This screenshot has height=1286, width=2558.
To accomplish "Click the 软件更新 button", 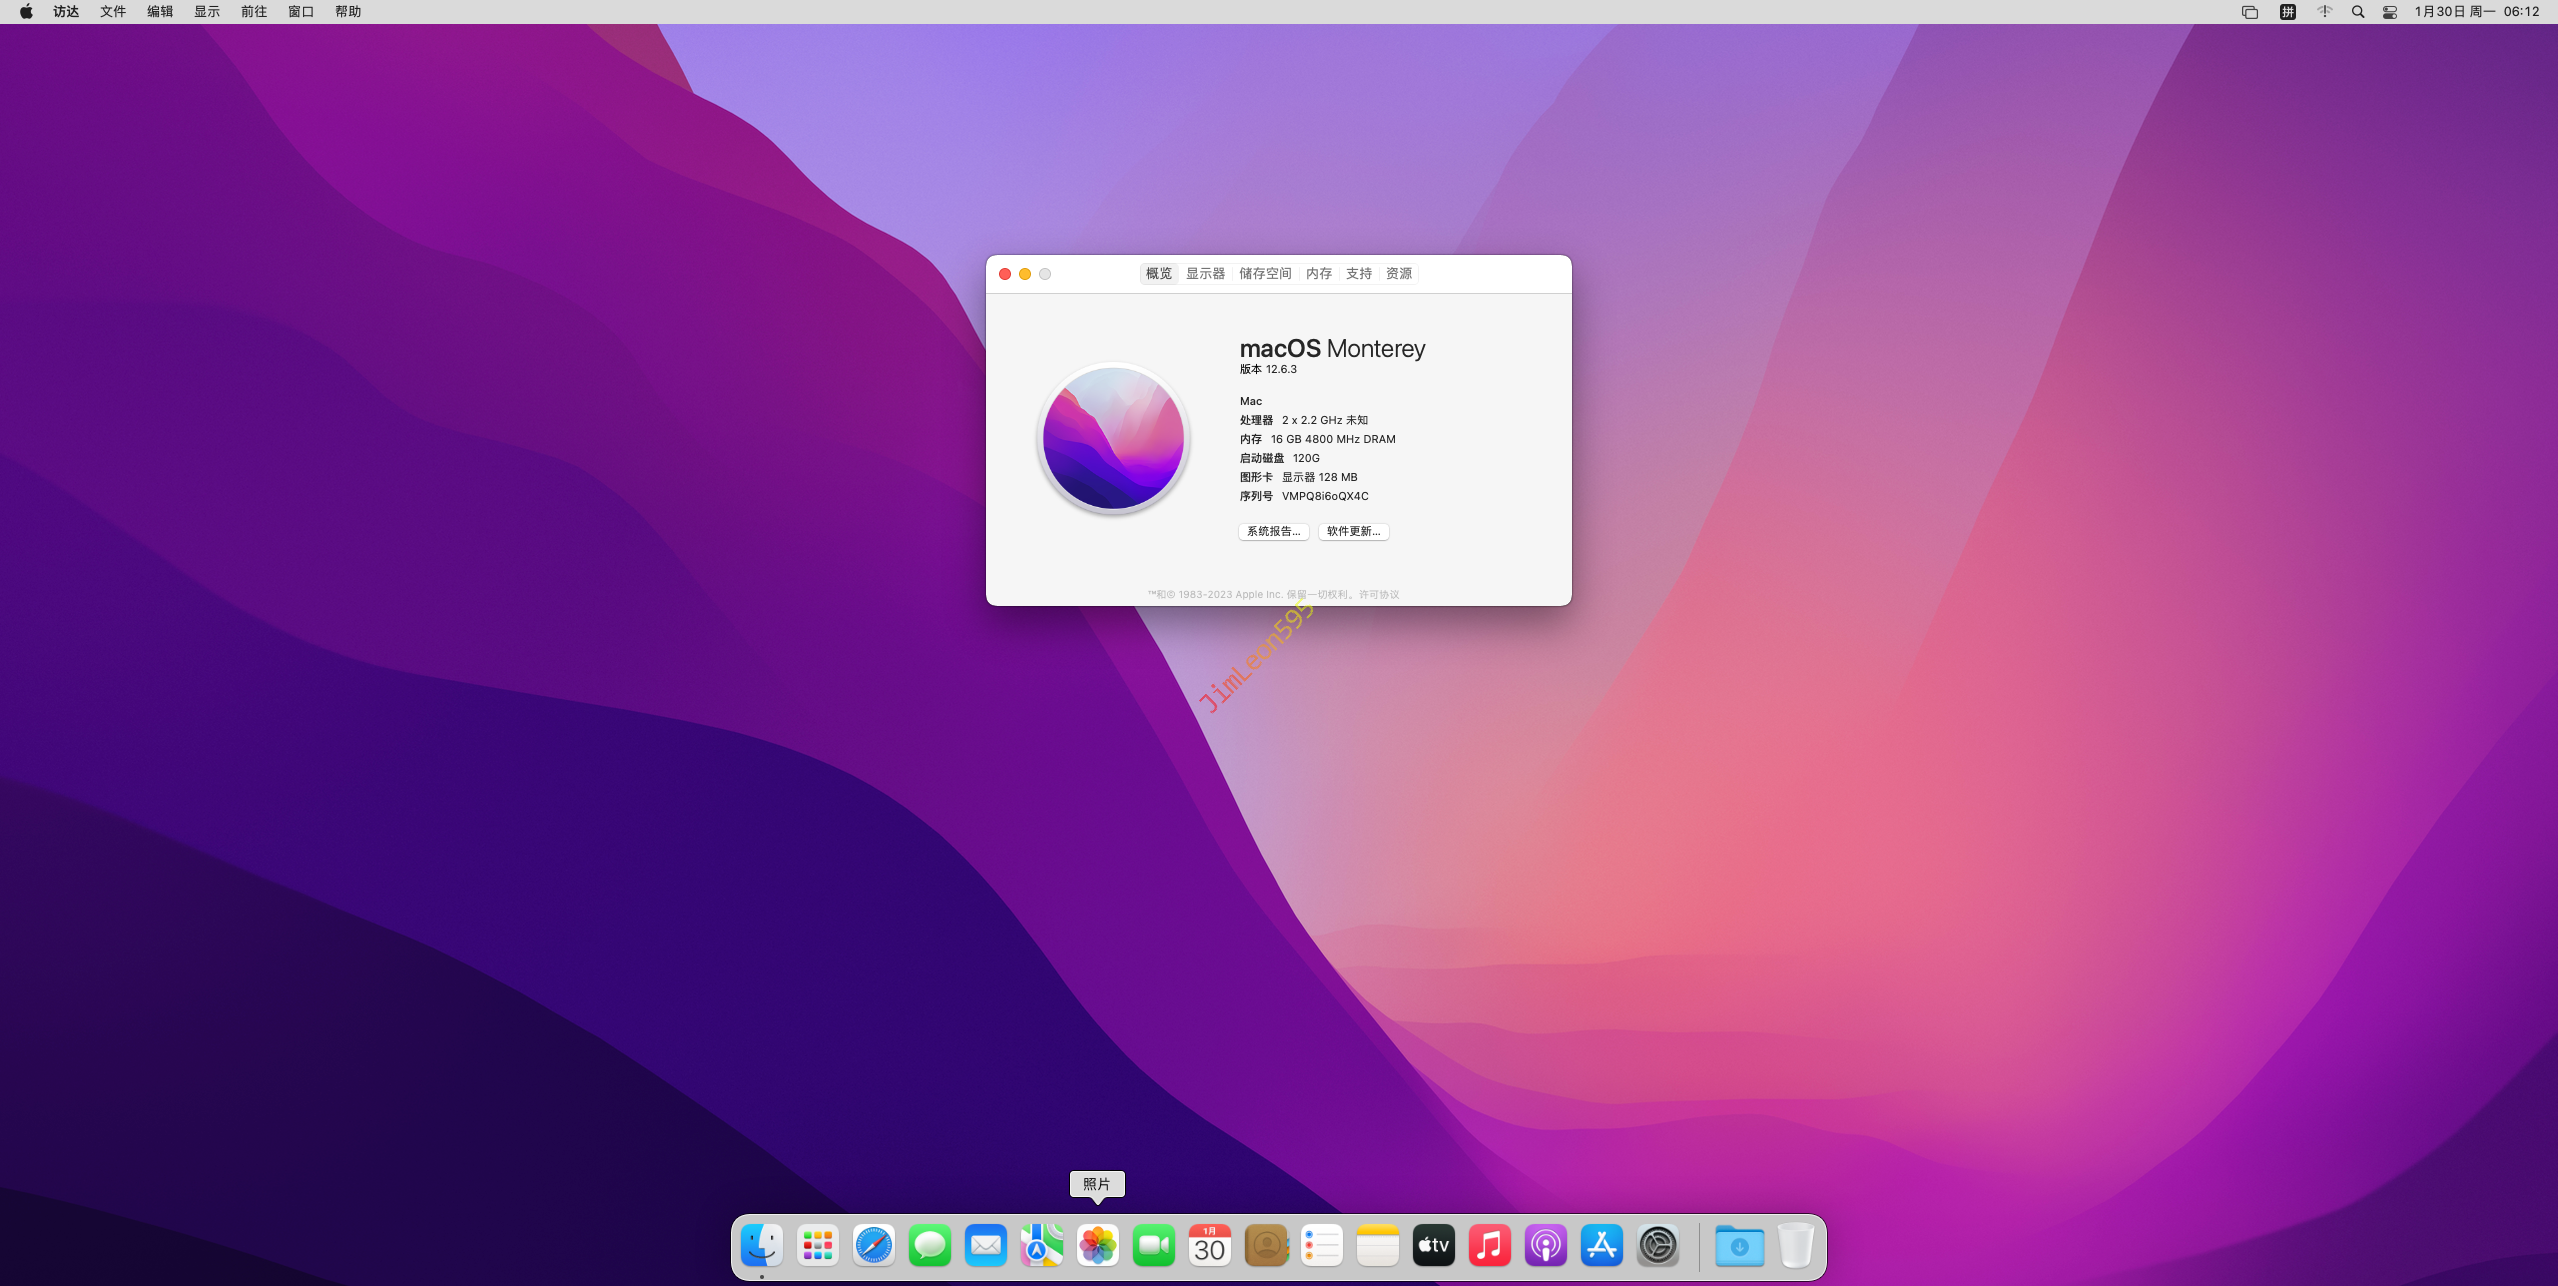I will tap(1353, 531).
